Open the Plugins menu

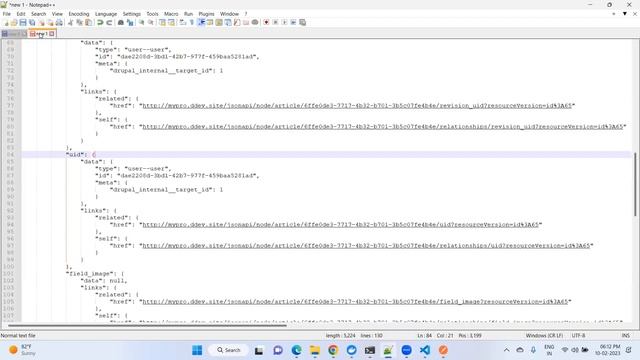tap(206, 14)
